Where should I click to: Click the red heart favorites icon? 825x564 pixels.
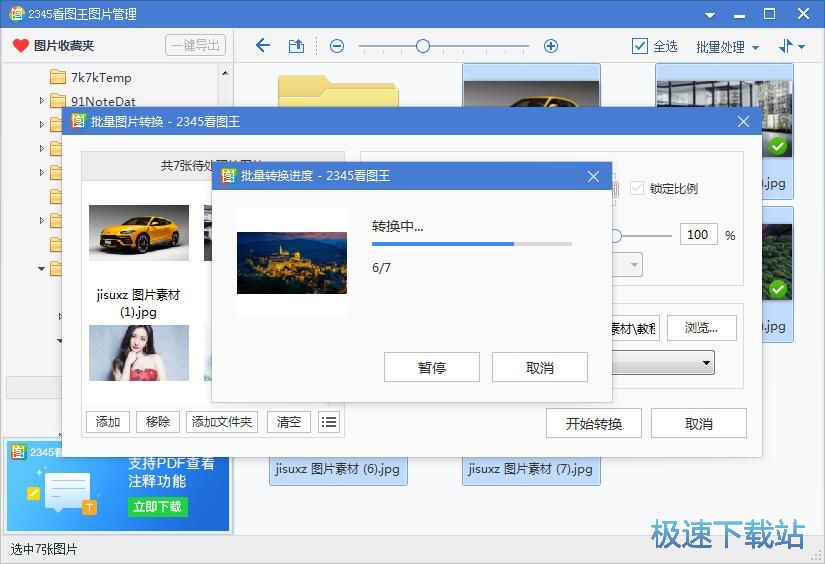21,46
